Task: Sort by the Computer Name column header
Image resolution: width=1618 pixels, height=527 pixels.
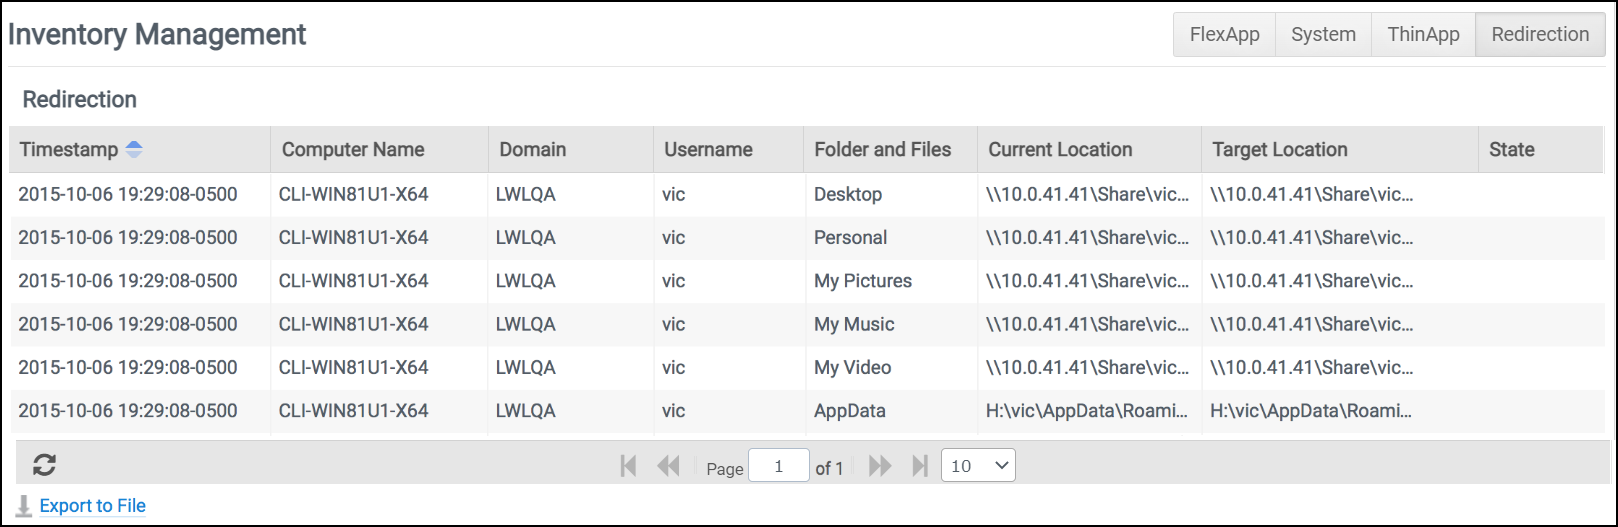Action: [x=353, y=150]
